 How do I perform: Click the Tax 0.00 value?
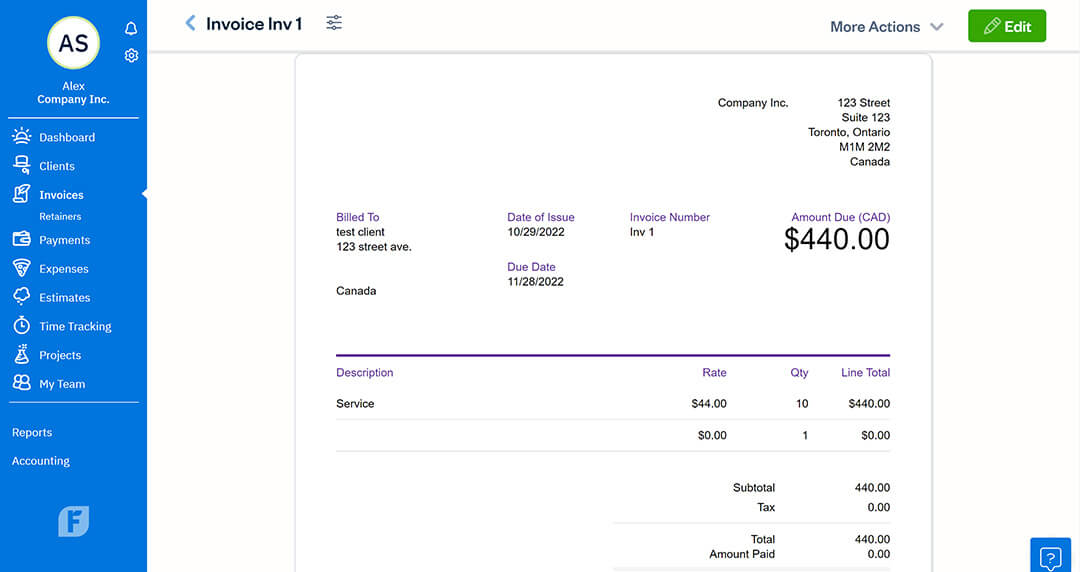[x=879, y=508]
